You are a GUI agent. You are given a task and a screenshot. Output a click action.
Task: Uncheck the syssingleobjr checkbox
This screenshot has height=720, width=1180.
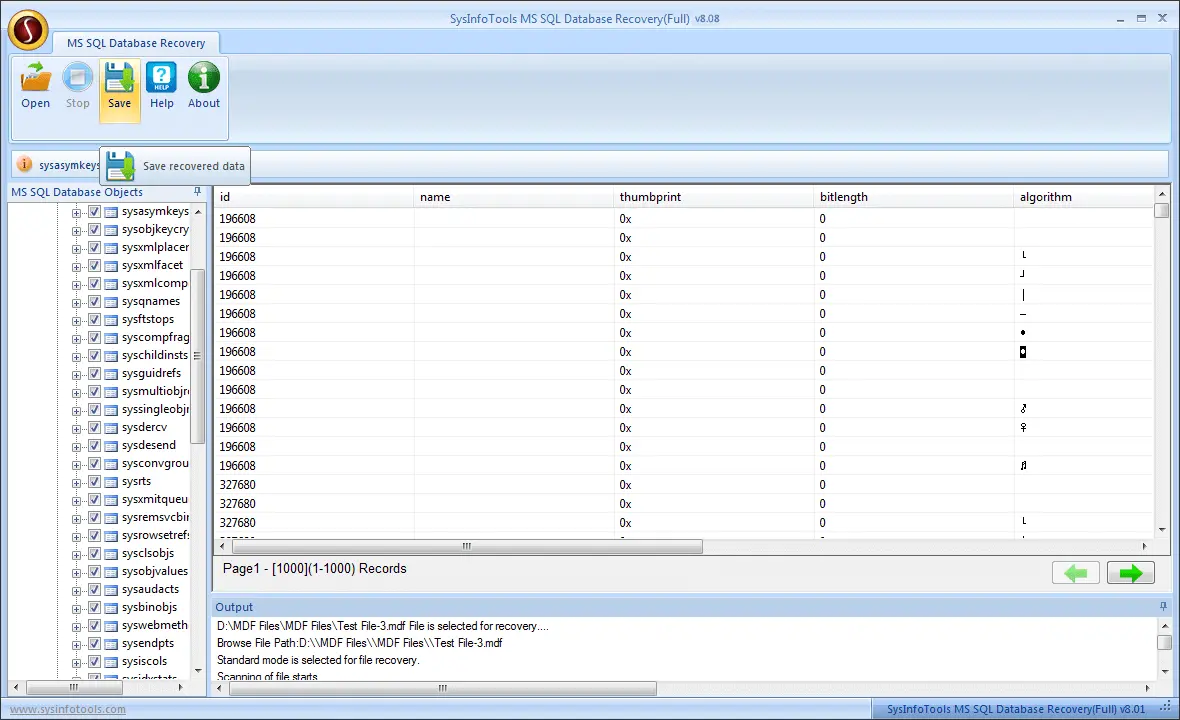[94, 409]
